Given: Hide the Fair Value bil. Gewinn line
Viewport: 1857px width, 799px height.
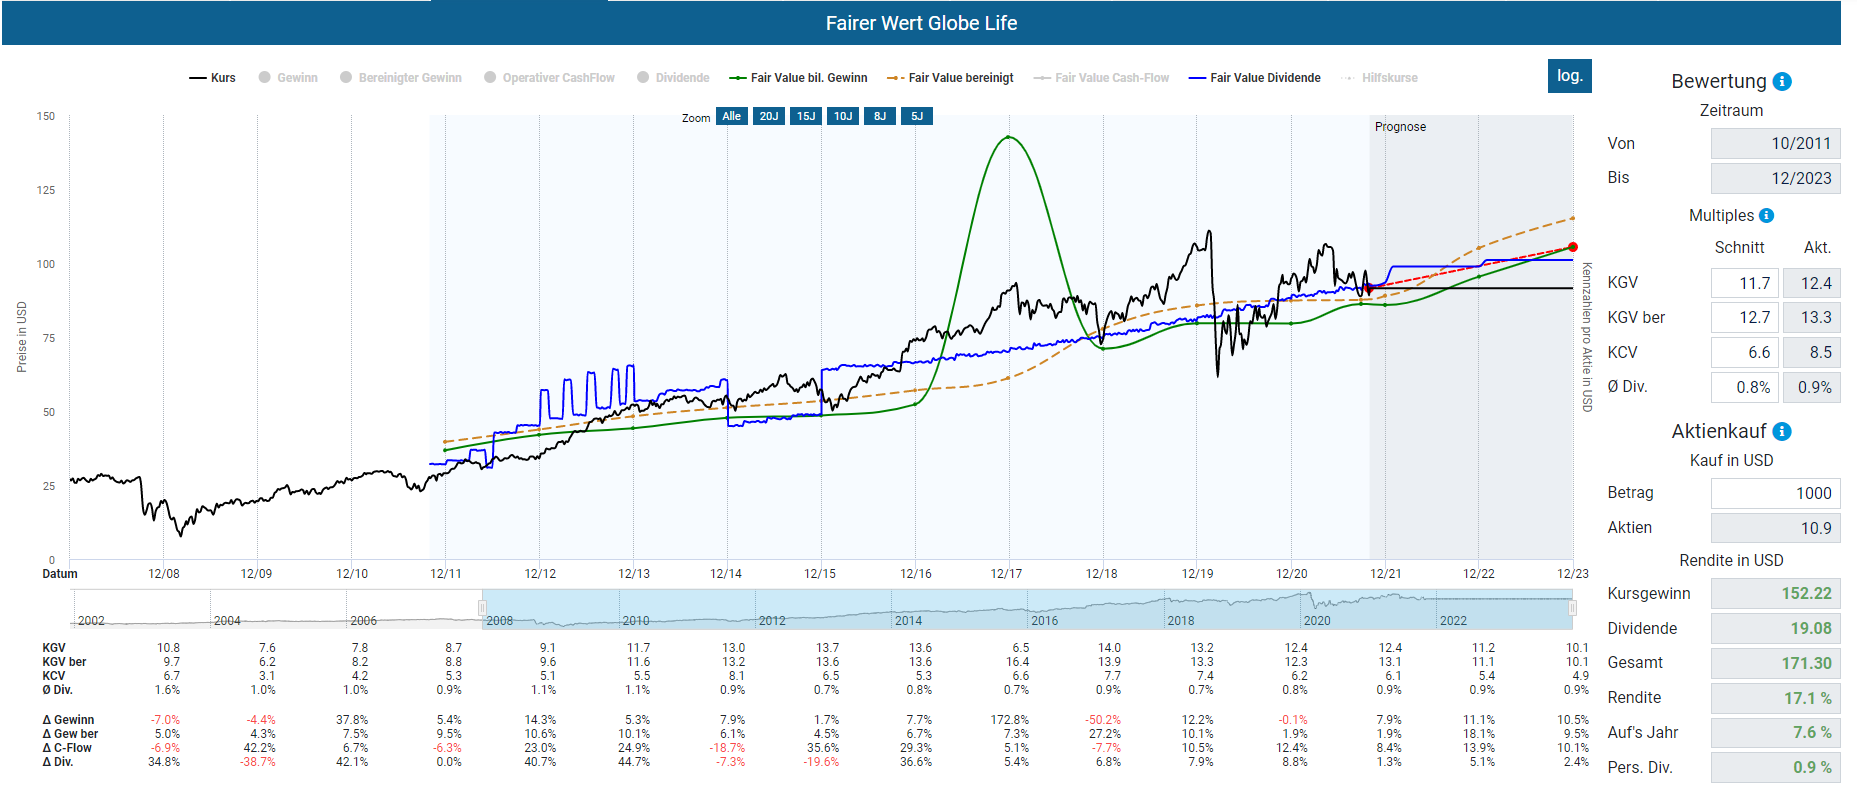Looking at the screenshot, I should pos(799,78).
